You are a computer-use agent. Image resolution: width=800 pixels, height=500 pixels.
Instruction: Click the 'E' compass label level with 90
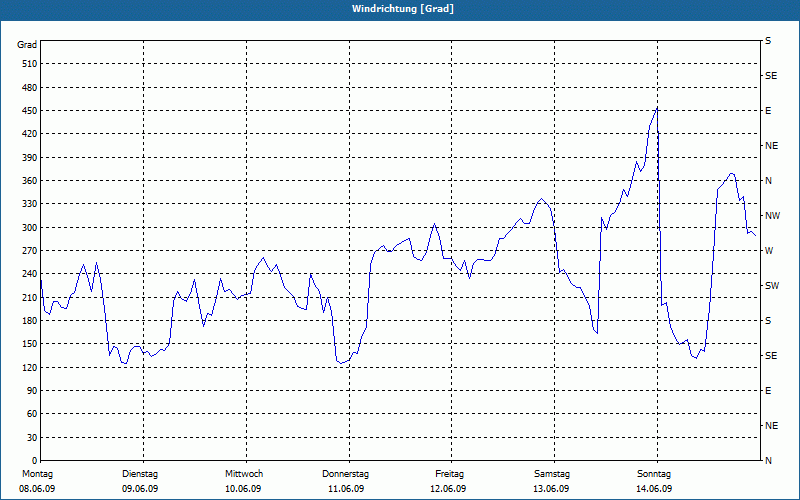768,391
